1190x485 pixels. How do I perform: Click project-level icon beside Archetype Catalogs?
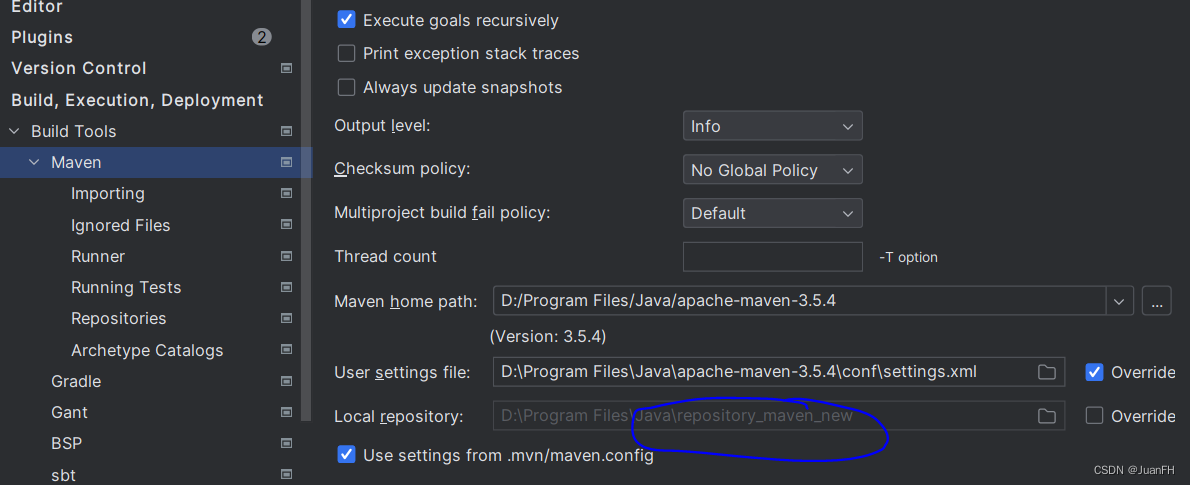[x=286, y=350]
